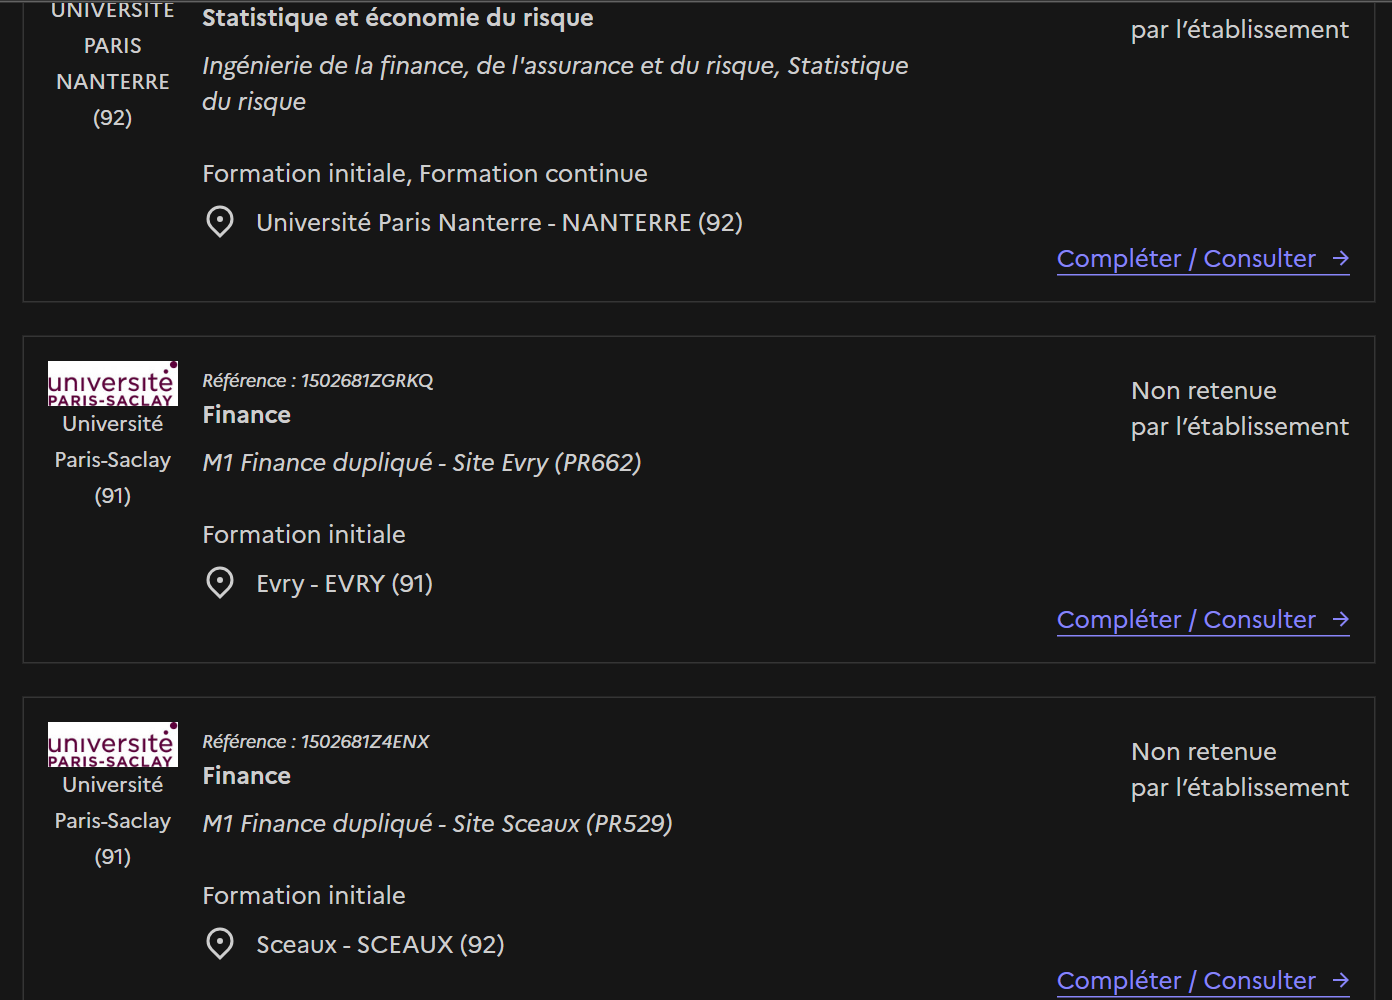Click reference number 1502681Z4ENX
Image resolution: width=1392 pixels, height=1000 pixels.
(365, 742)
